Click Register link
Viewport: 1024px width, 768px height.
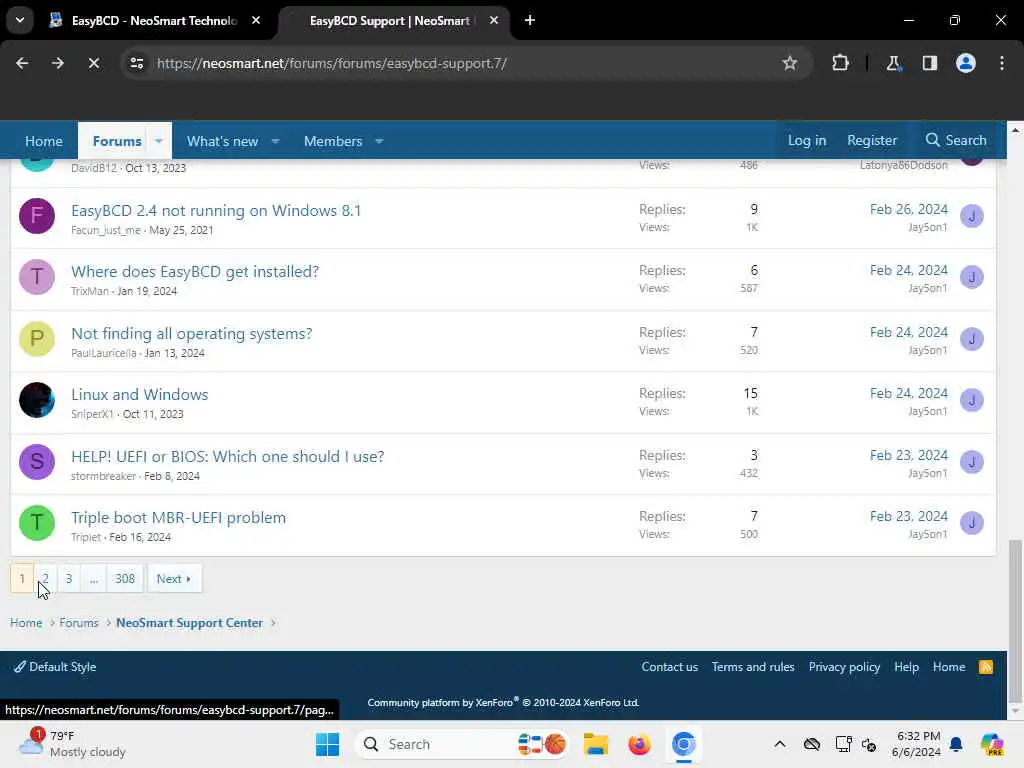tap(872, 140)
